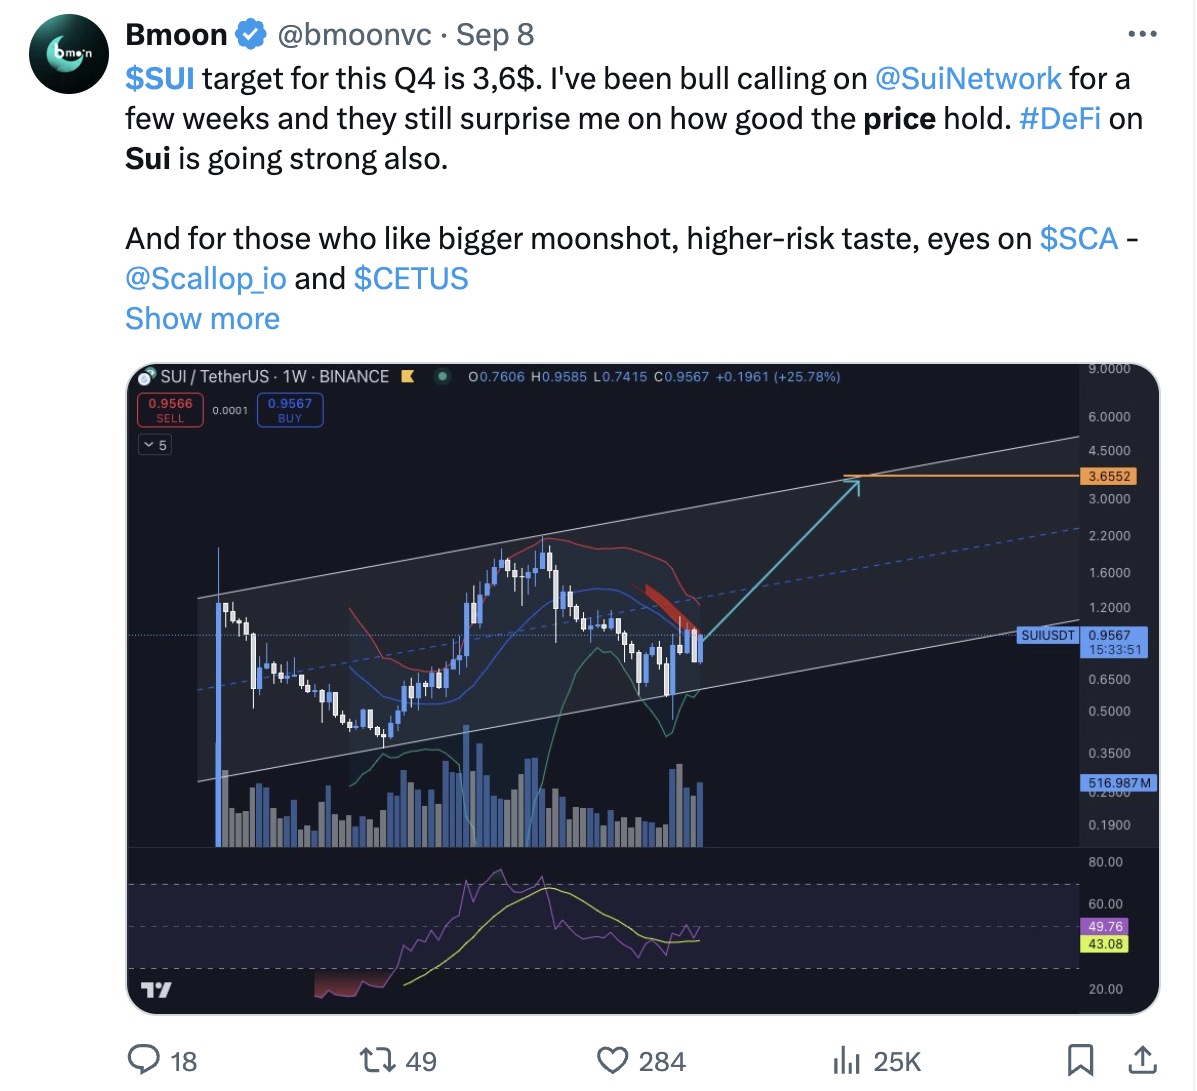This screenshot has width=1197, height=1091.
Task: Reply to the tweet via comment icon
Action: [x=145, y=1059]
